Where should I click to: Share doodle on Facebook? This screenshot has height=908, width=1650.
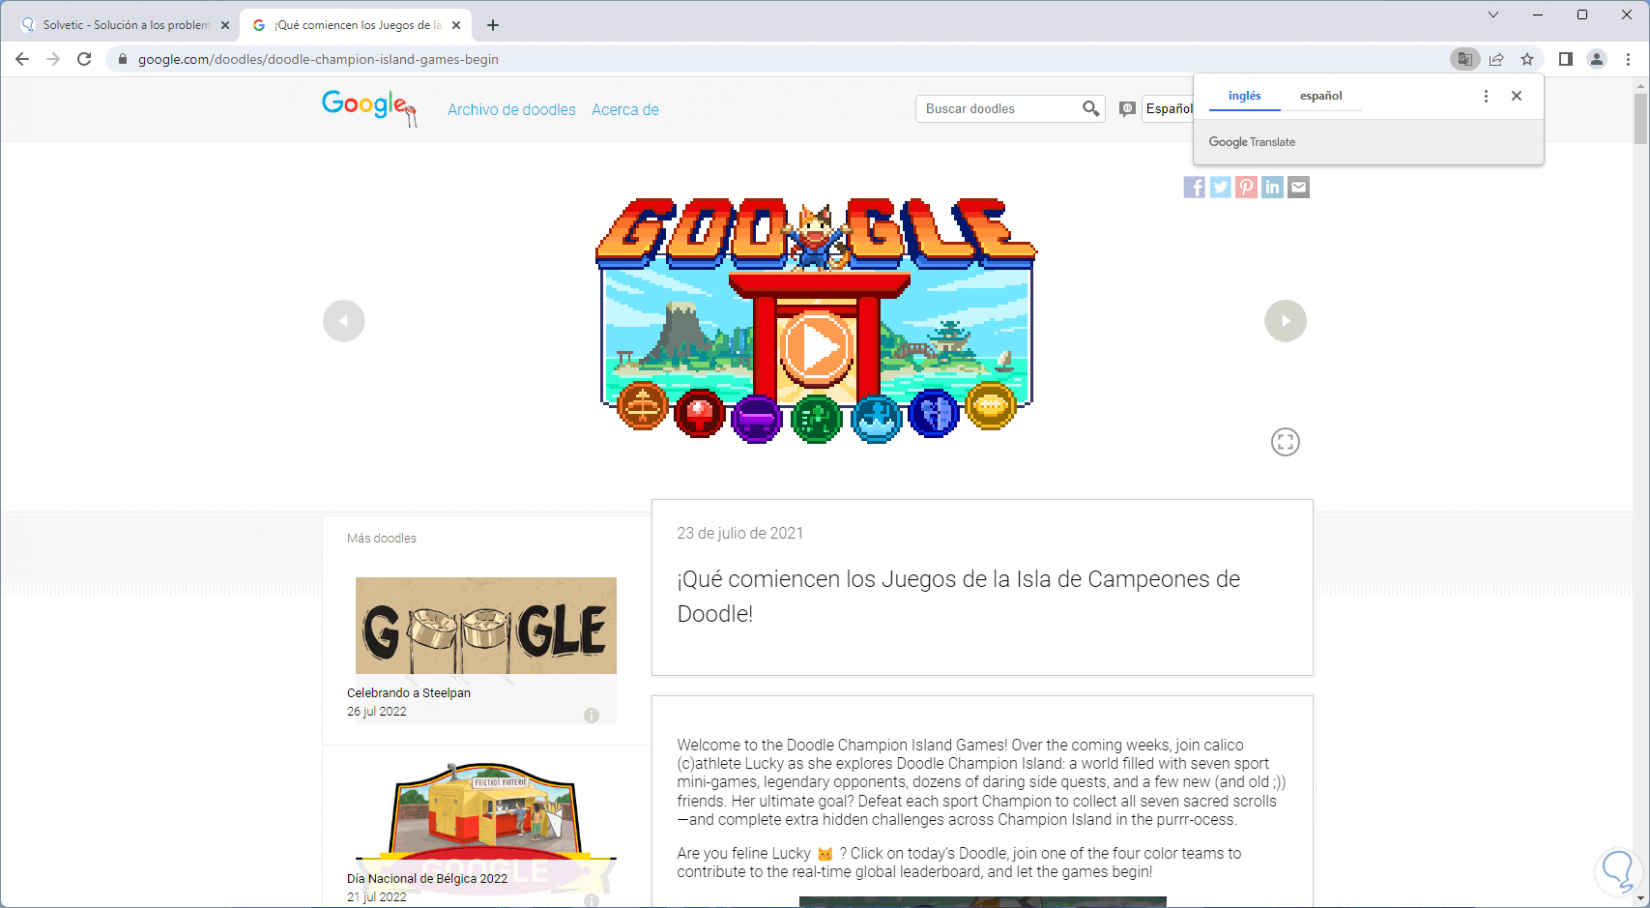(1194, 187)
